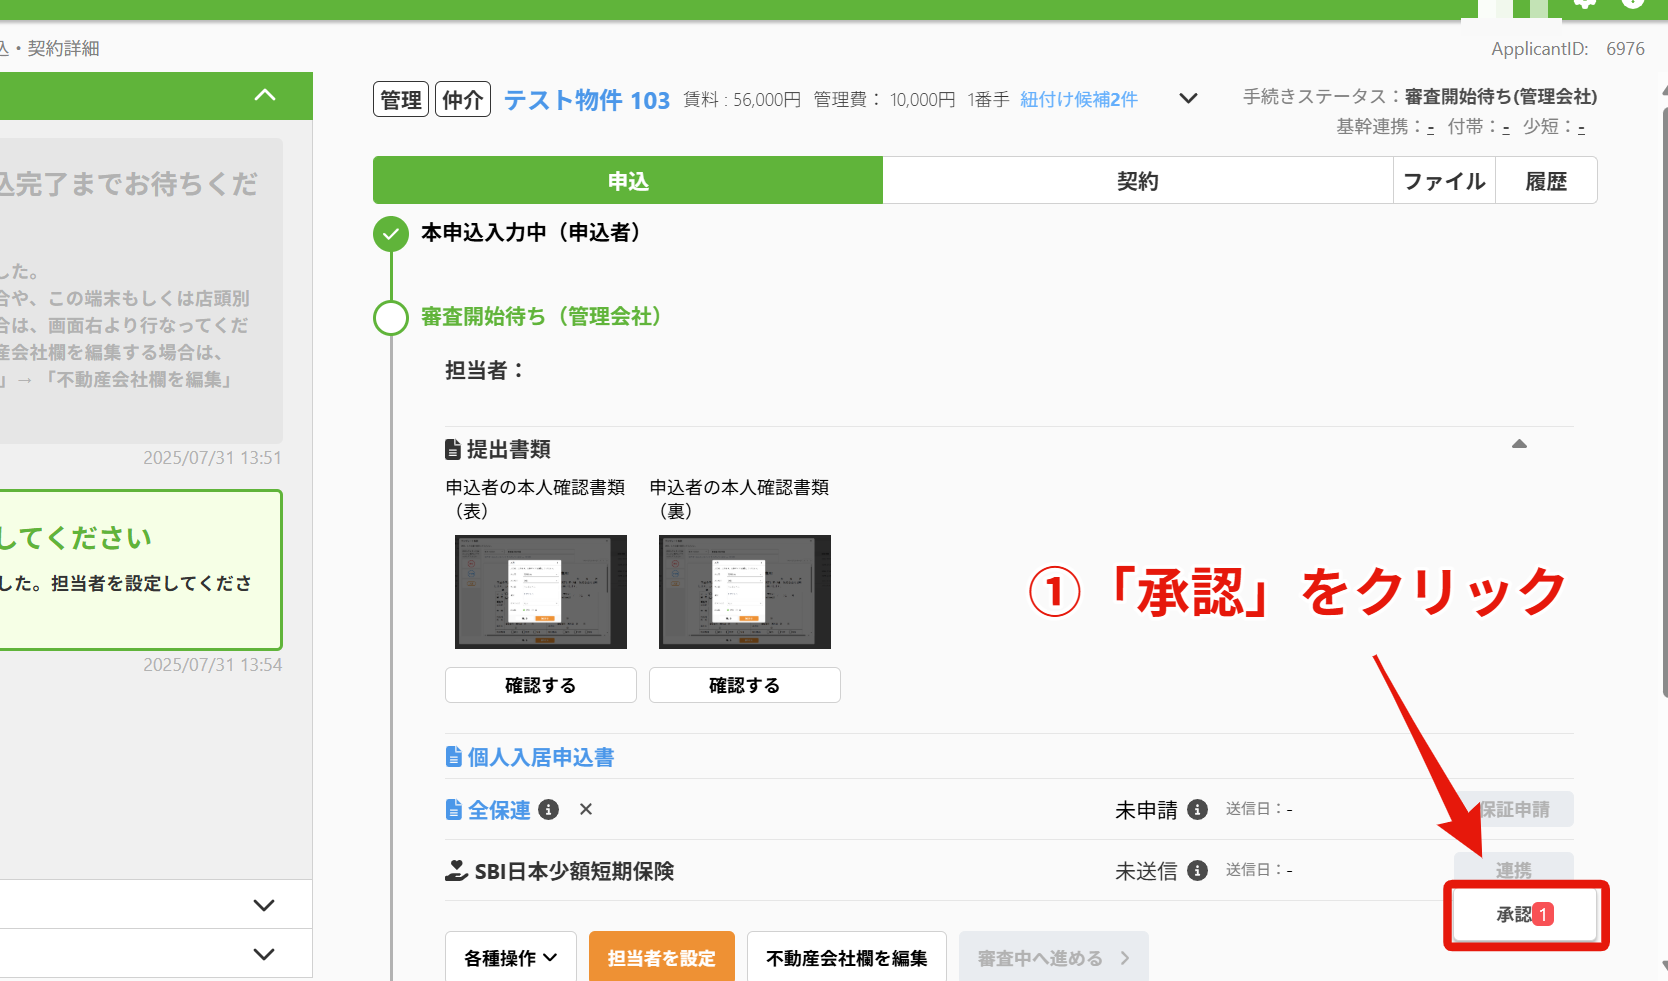Open the ファイル tab
Viewport: 1668px width, 981px height.
click(1444, 180)
